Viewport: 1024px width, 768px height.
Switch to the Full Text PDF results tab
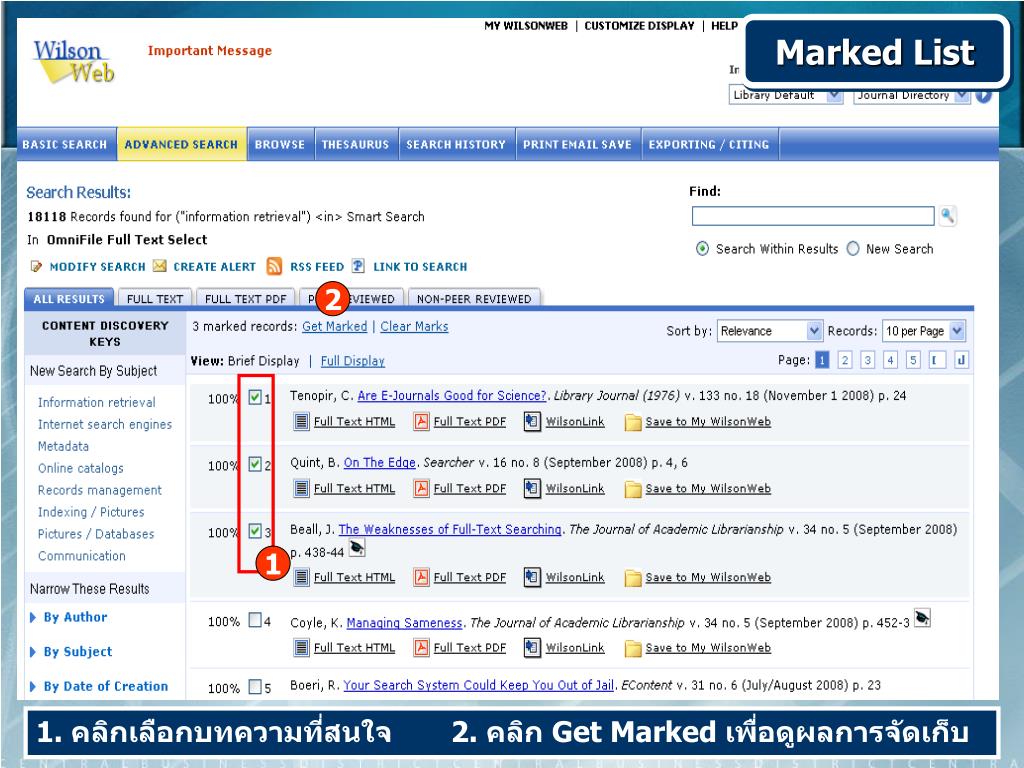(x=246, y=298)
